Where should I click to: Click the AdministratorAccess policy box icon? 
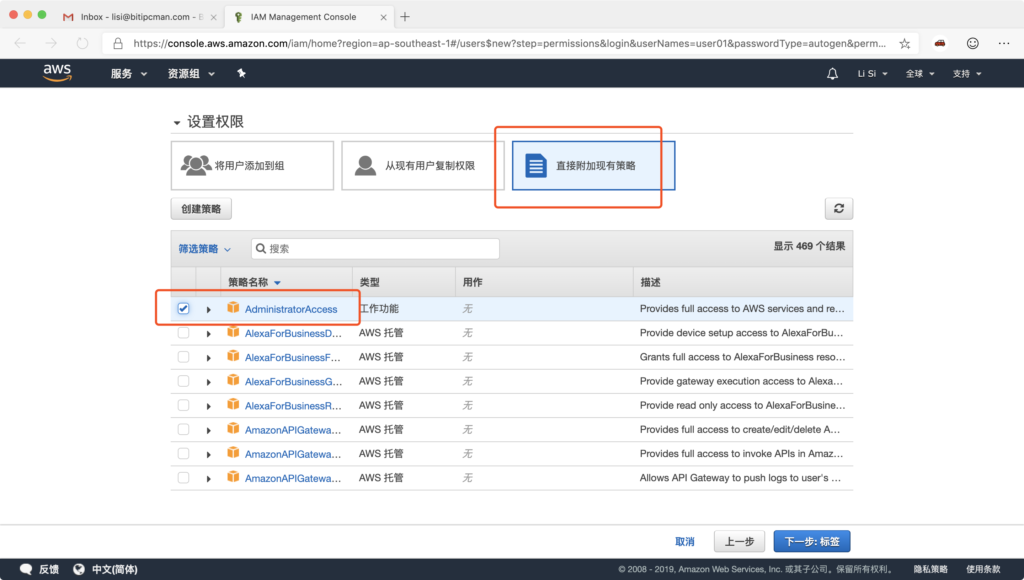click(233, 308)
